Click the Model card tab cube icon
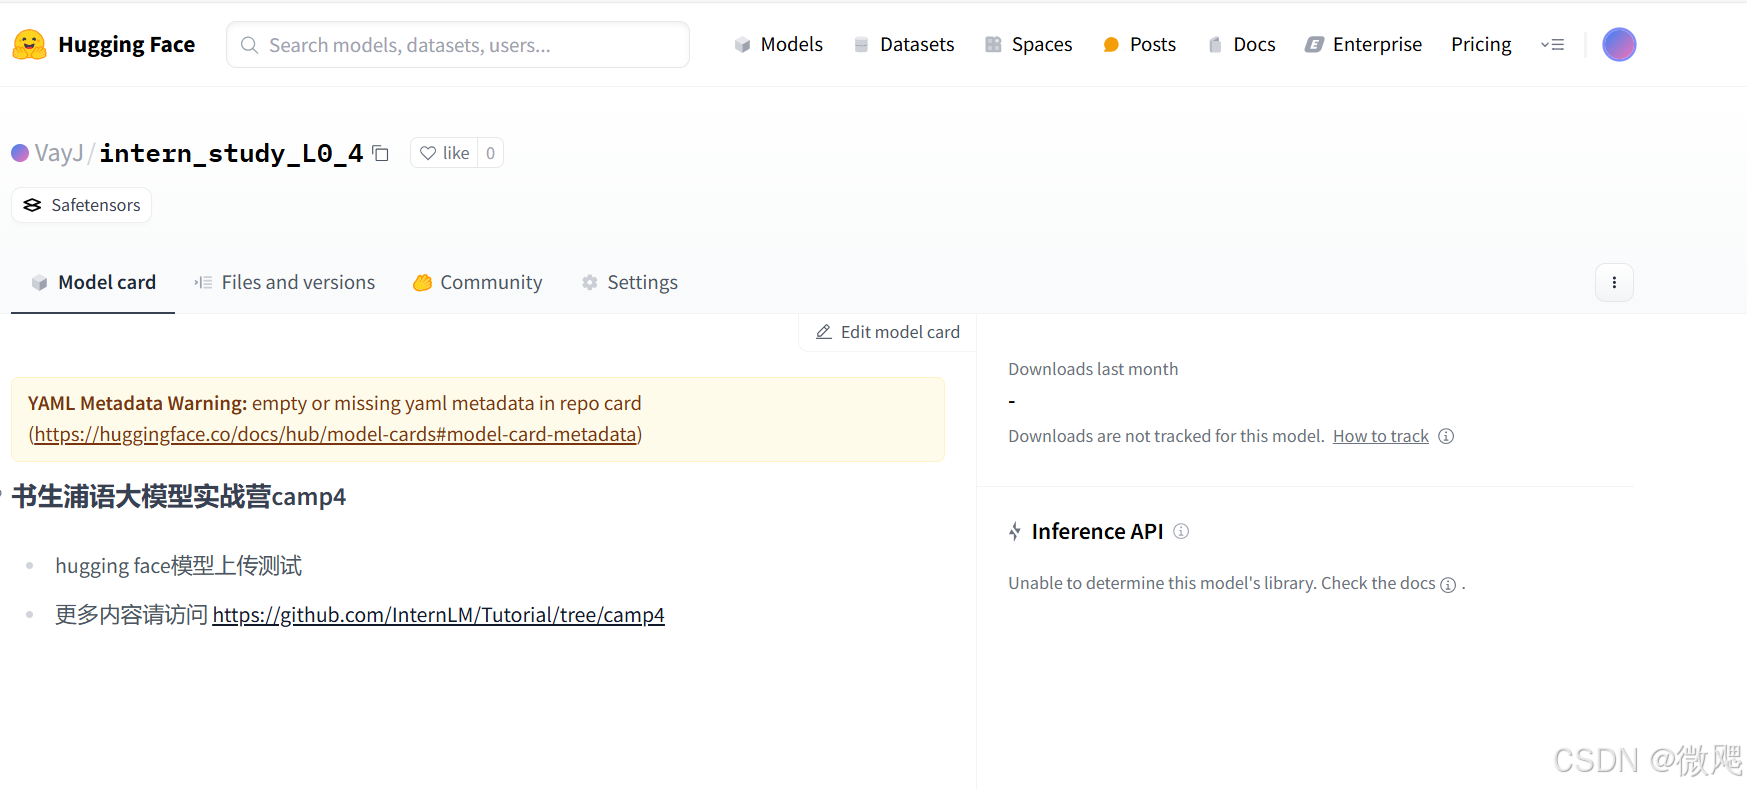 coord(40,283)
